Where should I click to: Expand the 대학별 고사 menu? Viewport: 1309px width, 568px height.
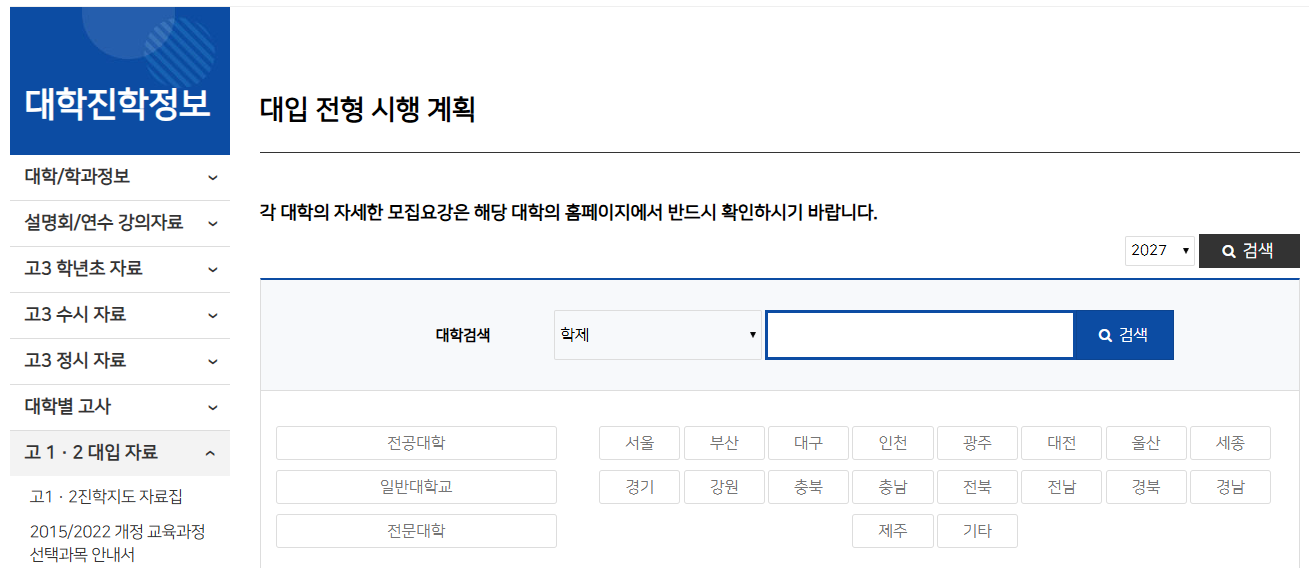pyautogui.click(x=120, y=407)
